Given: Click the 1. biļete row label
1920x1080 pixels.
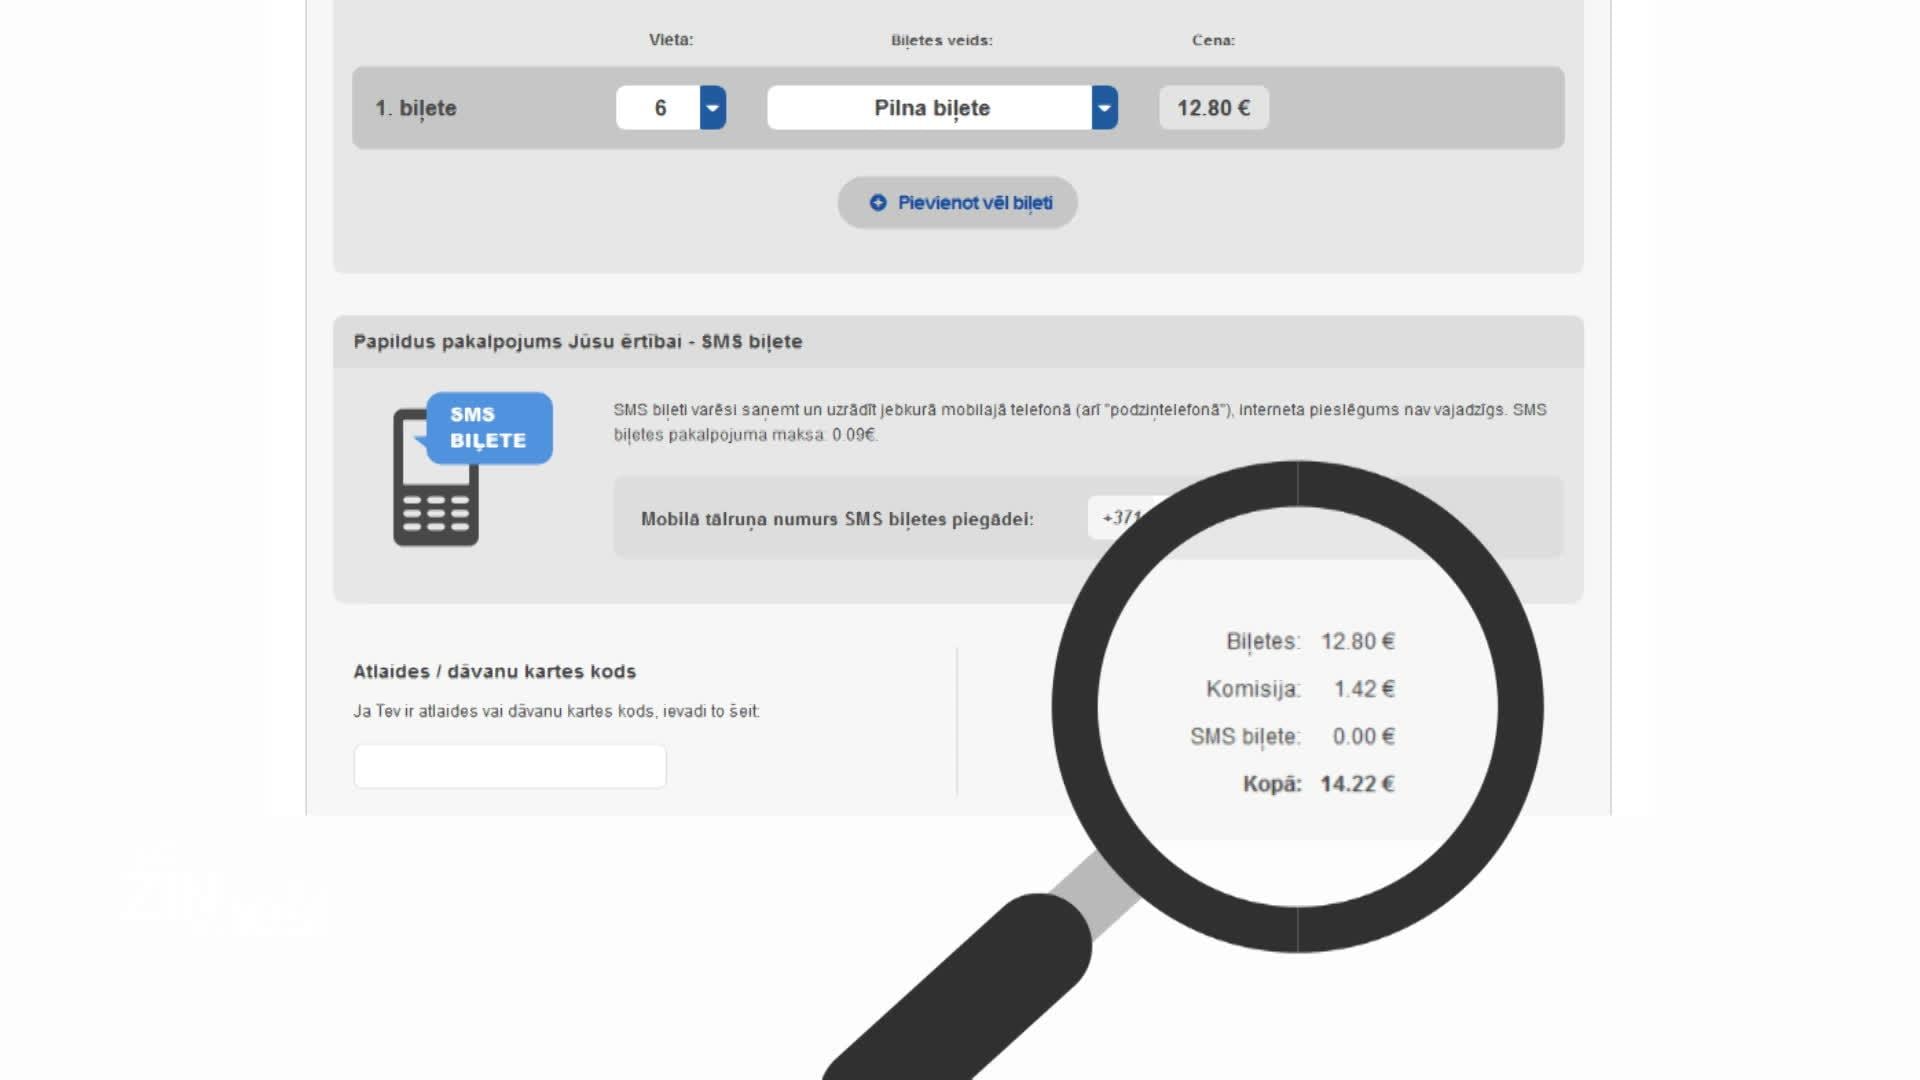Looking at the screenshot, I should [416, 108].
